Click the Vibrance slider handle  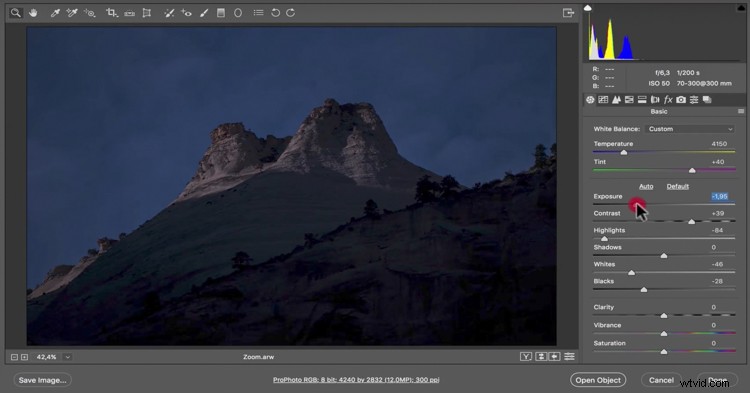coord(664,334)
